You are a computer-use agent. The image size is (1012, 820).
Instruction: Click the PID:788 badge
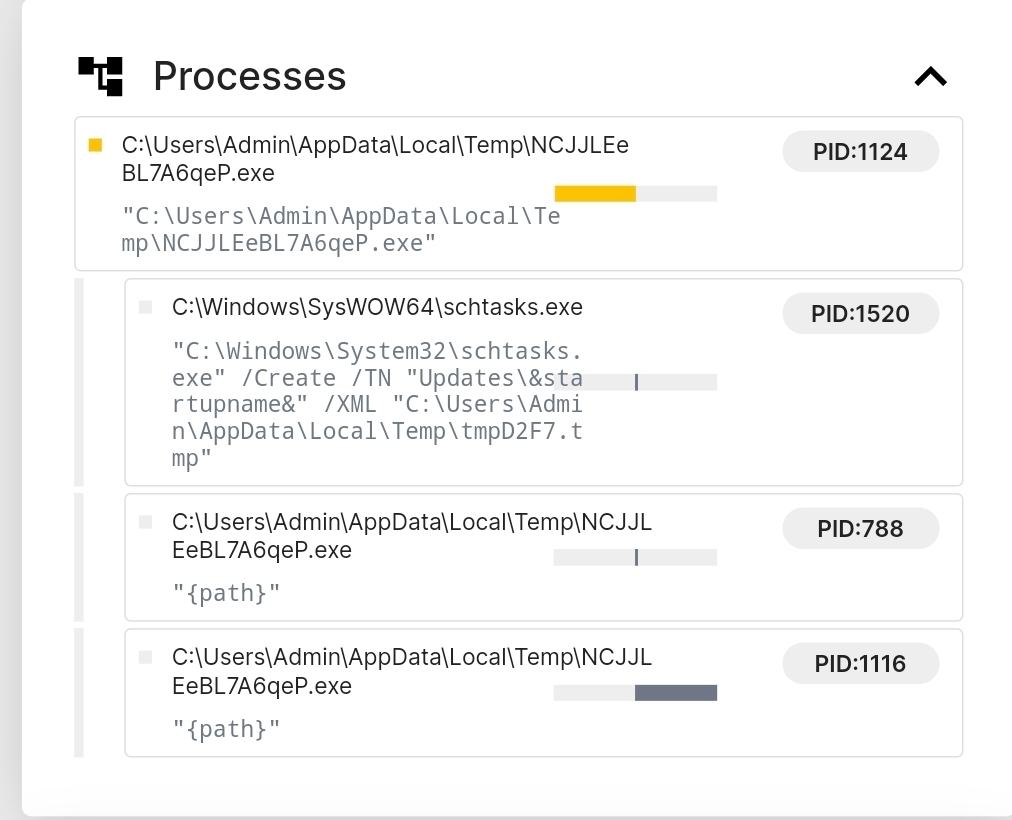coord(860,529)
